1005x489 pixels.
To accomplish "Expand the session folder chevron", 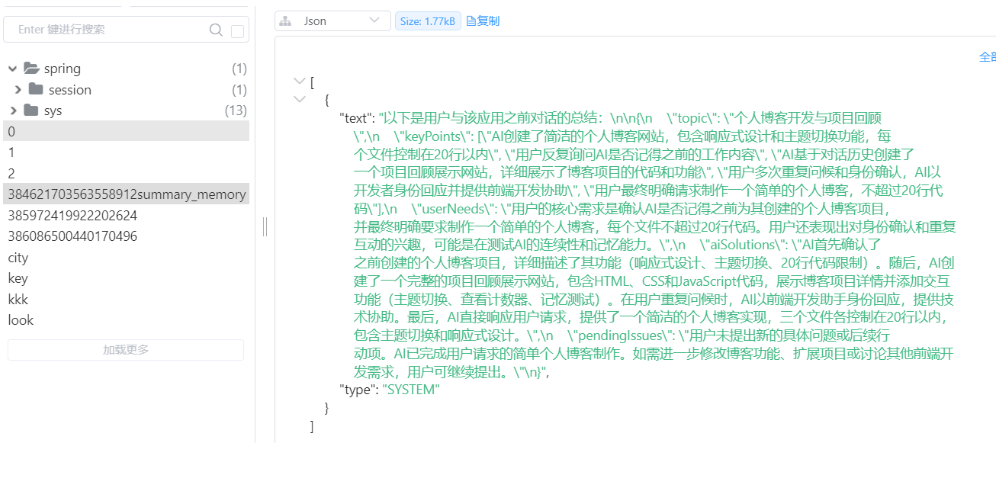I will [x=18, y=90].
